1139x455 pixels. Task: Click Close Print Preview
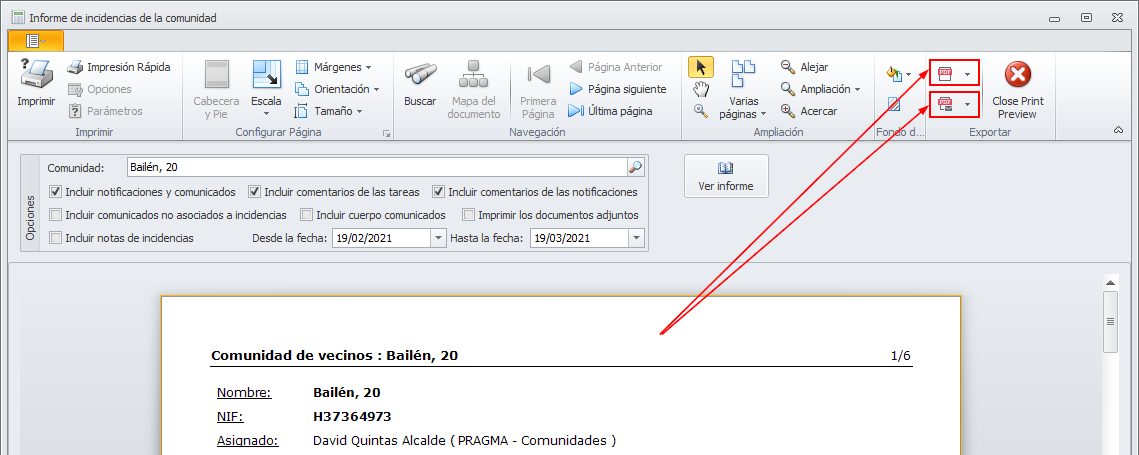[x=1018, y=89]
